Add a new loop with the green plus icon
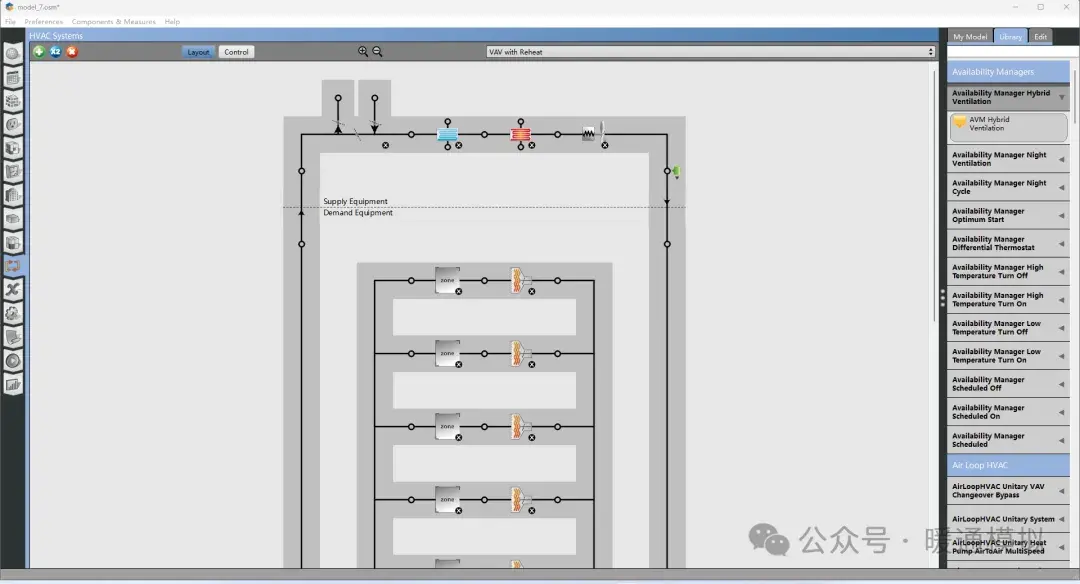The image size is (1080, 584). tap(40, 51)
